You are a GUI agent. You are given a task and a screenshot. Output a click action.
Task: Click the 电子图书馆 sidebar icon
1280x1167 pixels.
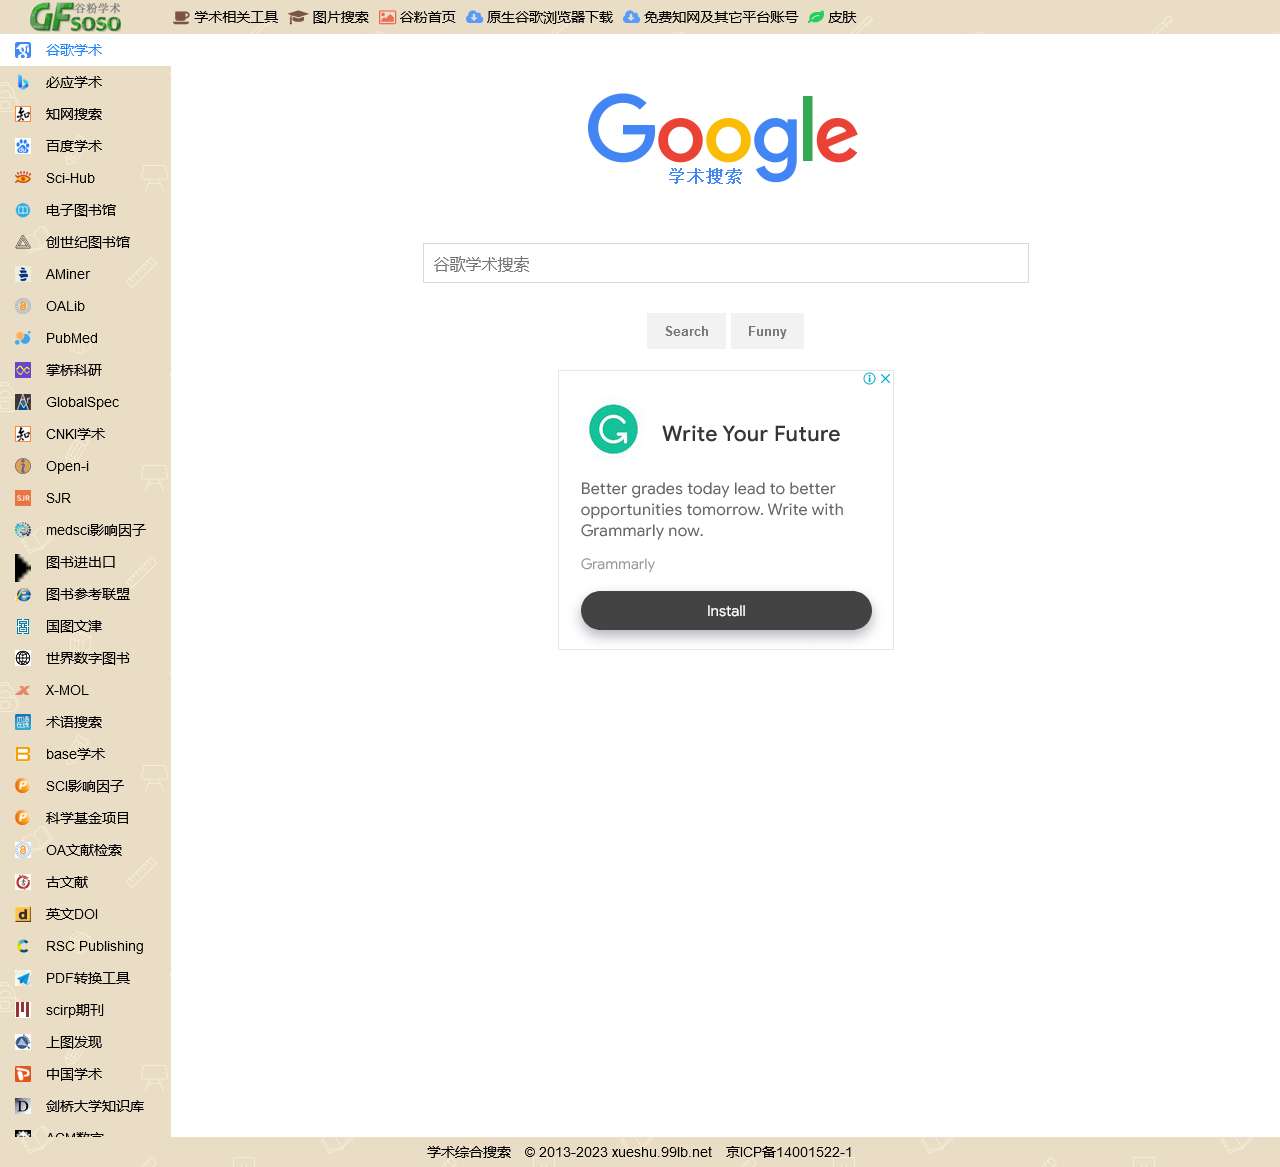click(23, 210)
